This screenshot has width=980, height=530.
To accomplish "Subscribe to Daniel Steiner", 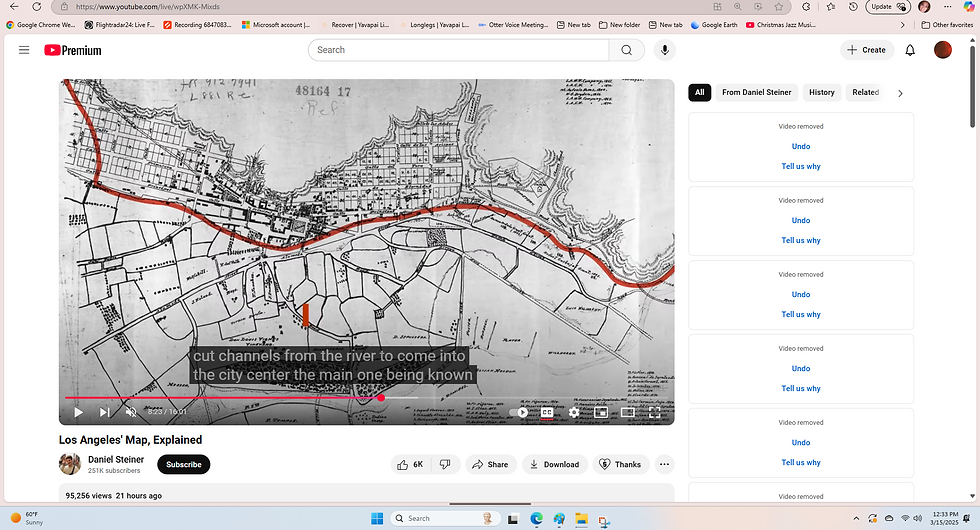I will coord(184,464).
